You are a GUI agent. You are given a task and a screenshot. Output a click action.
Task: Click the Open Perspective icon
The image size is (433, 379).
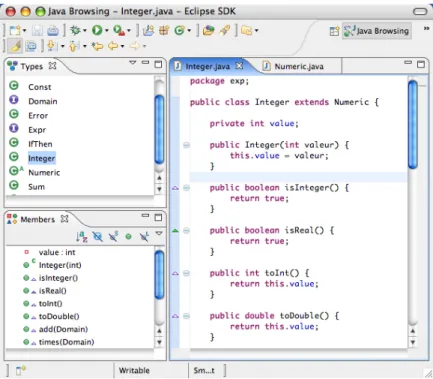click(x=334, y=31)
